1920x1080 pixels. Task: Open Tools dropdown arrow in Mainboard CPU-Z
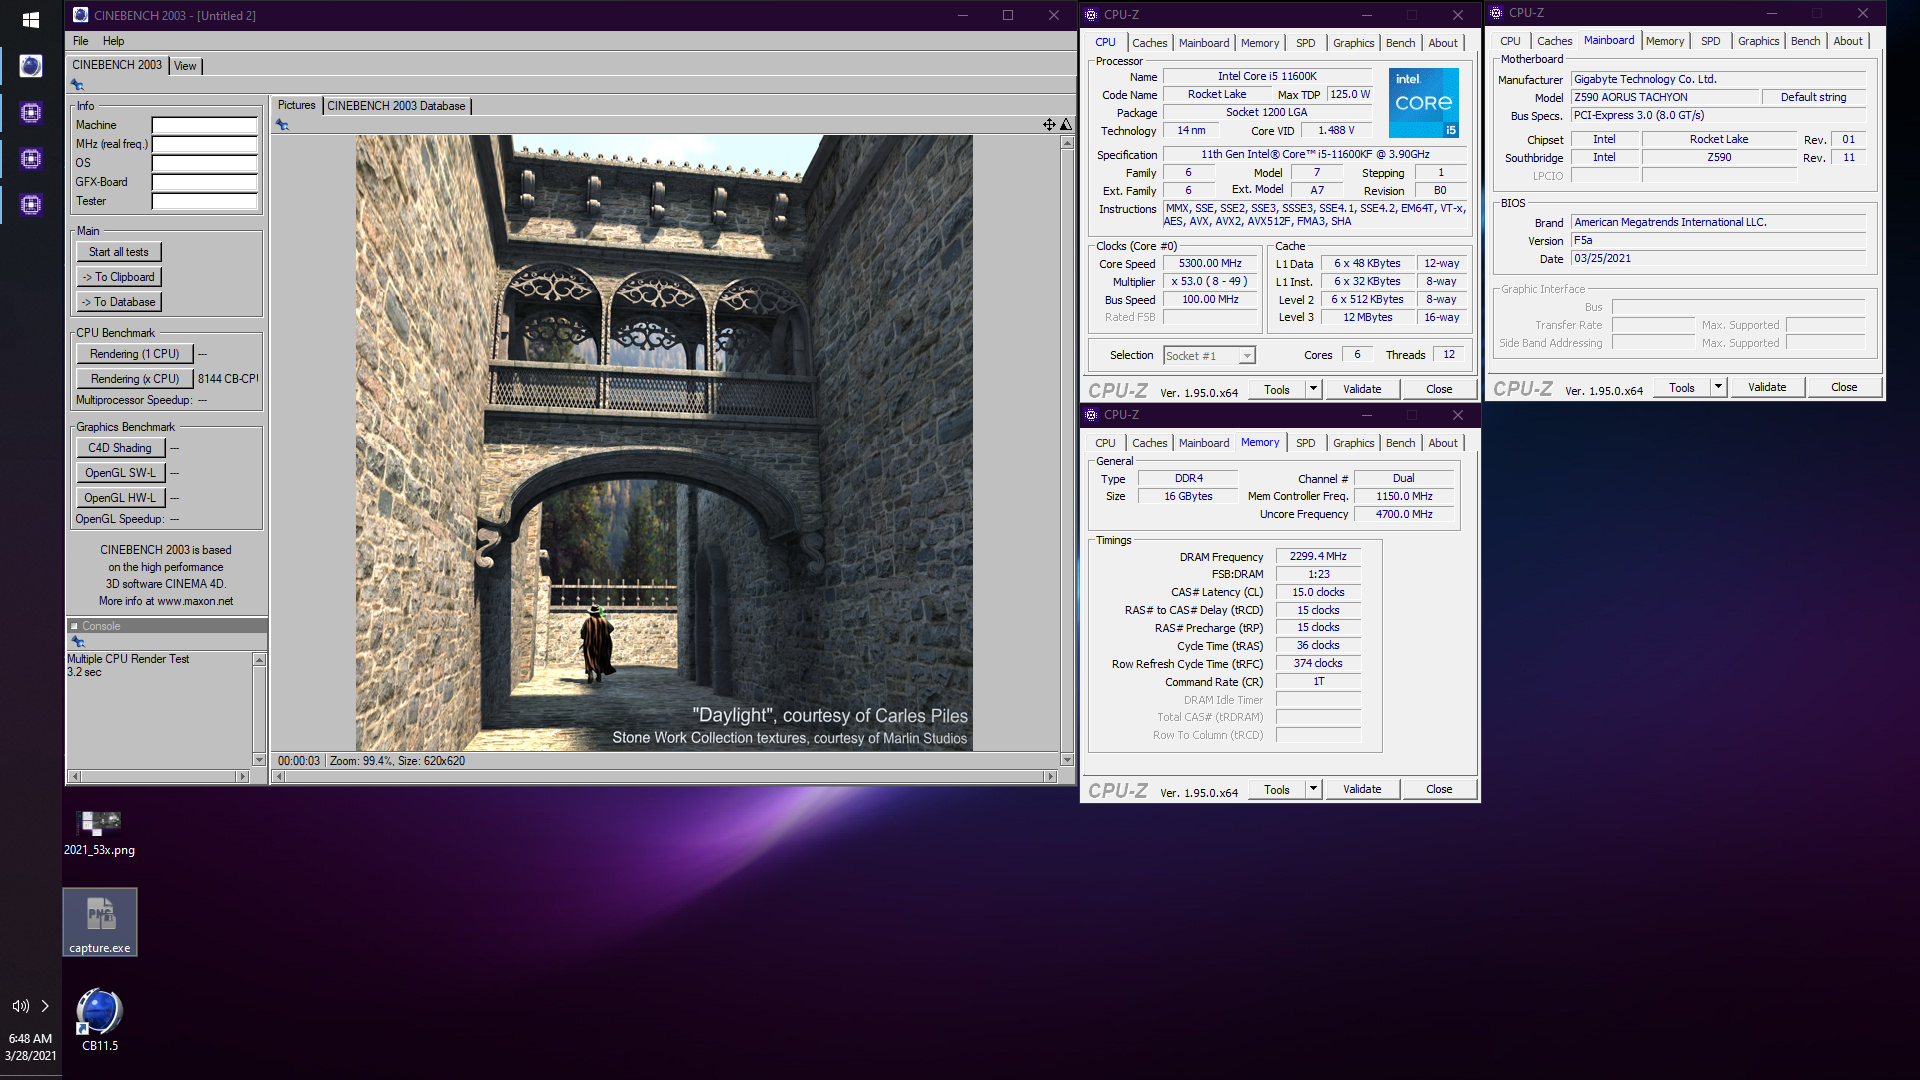pyautogui.click(x=1718, y=387)
